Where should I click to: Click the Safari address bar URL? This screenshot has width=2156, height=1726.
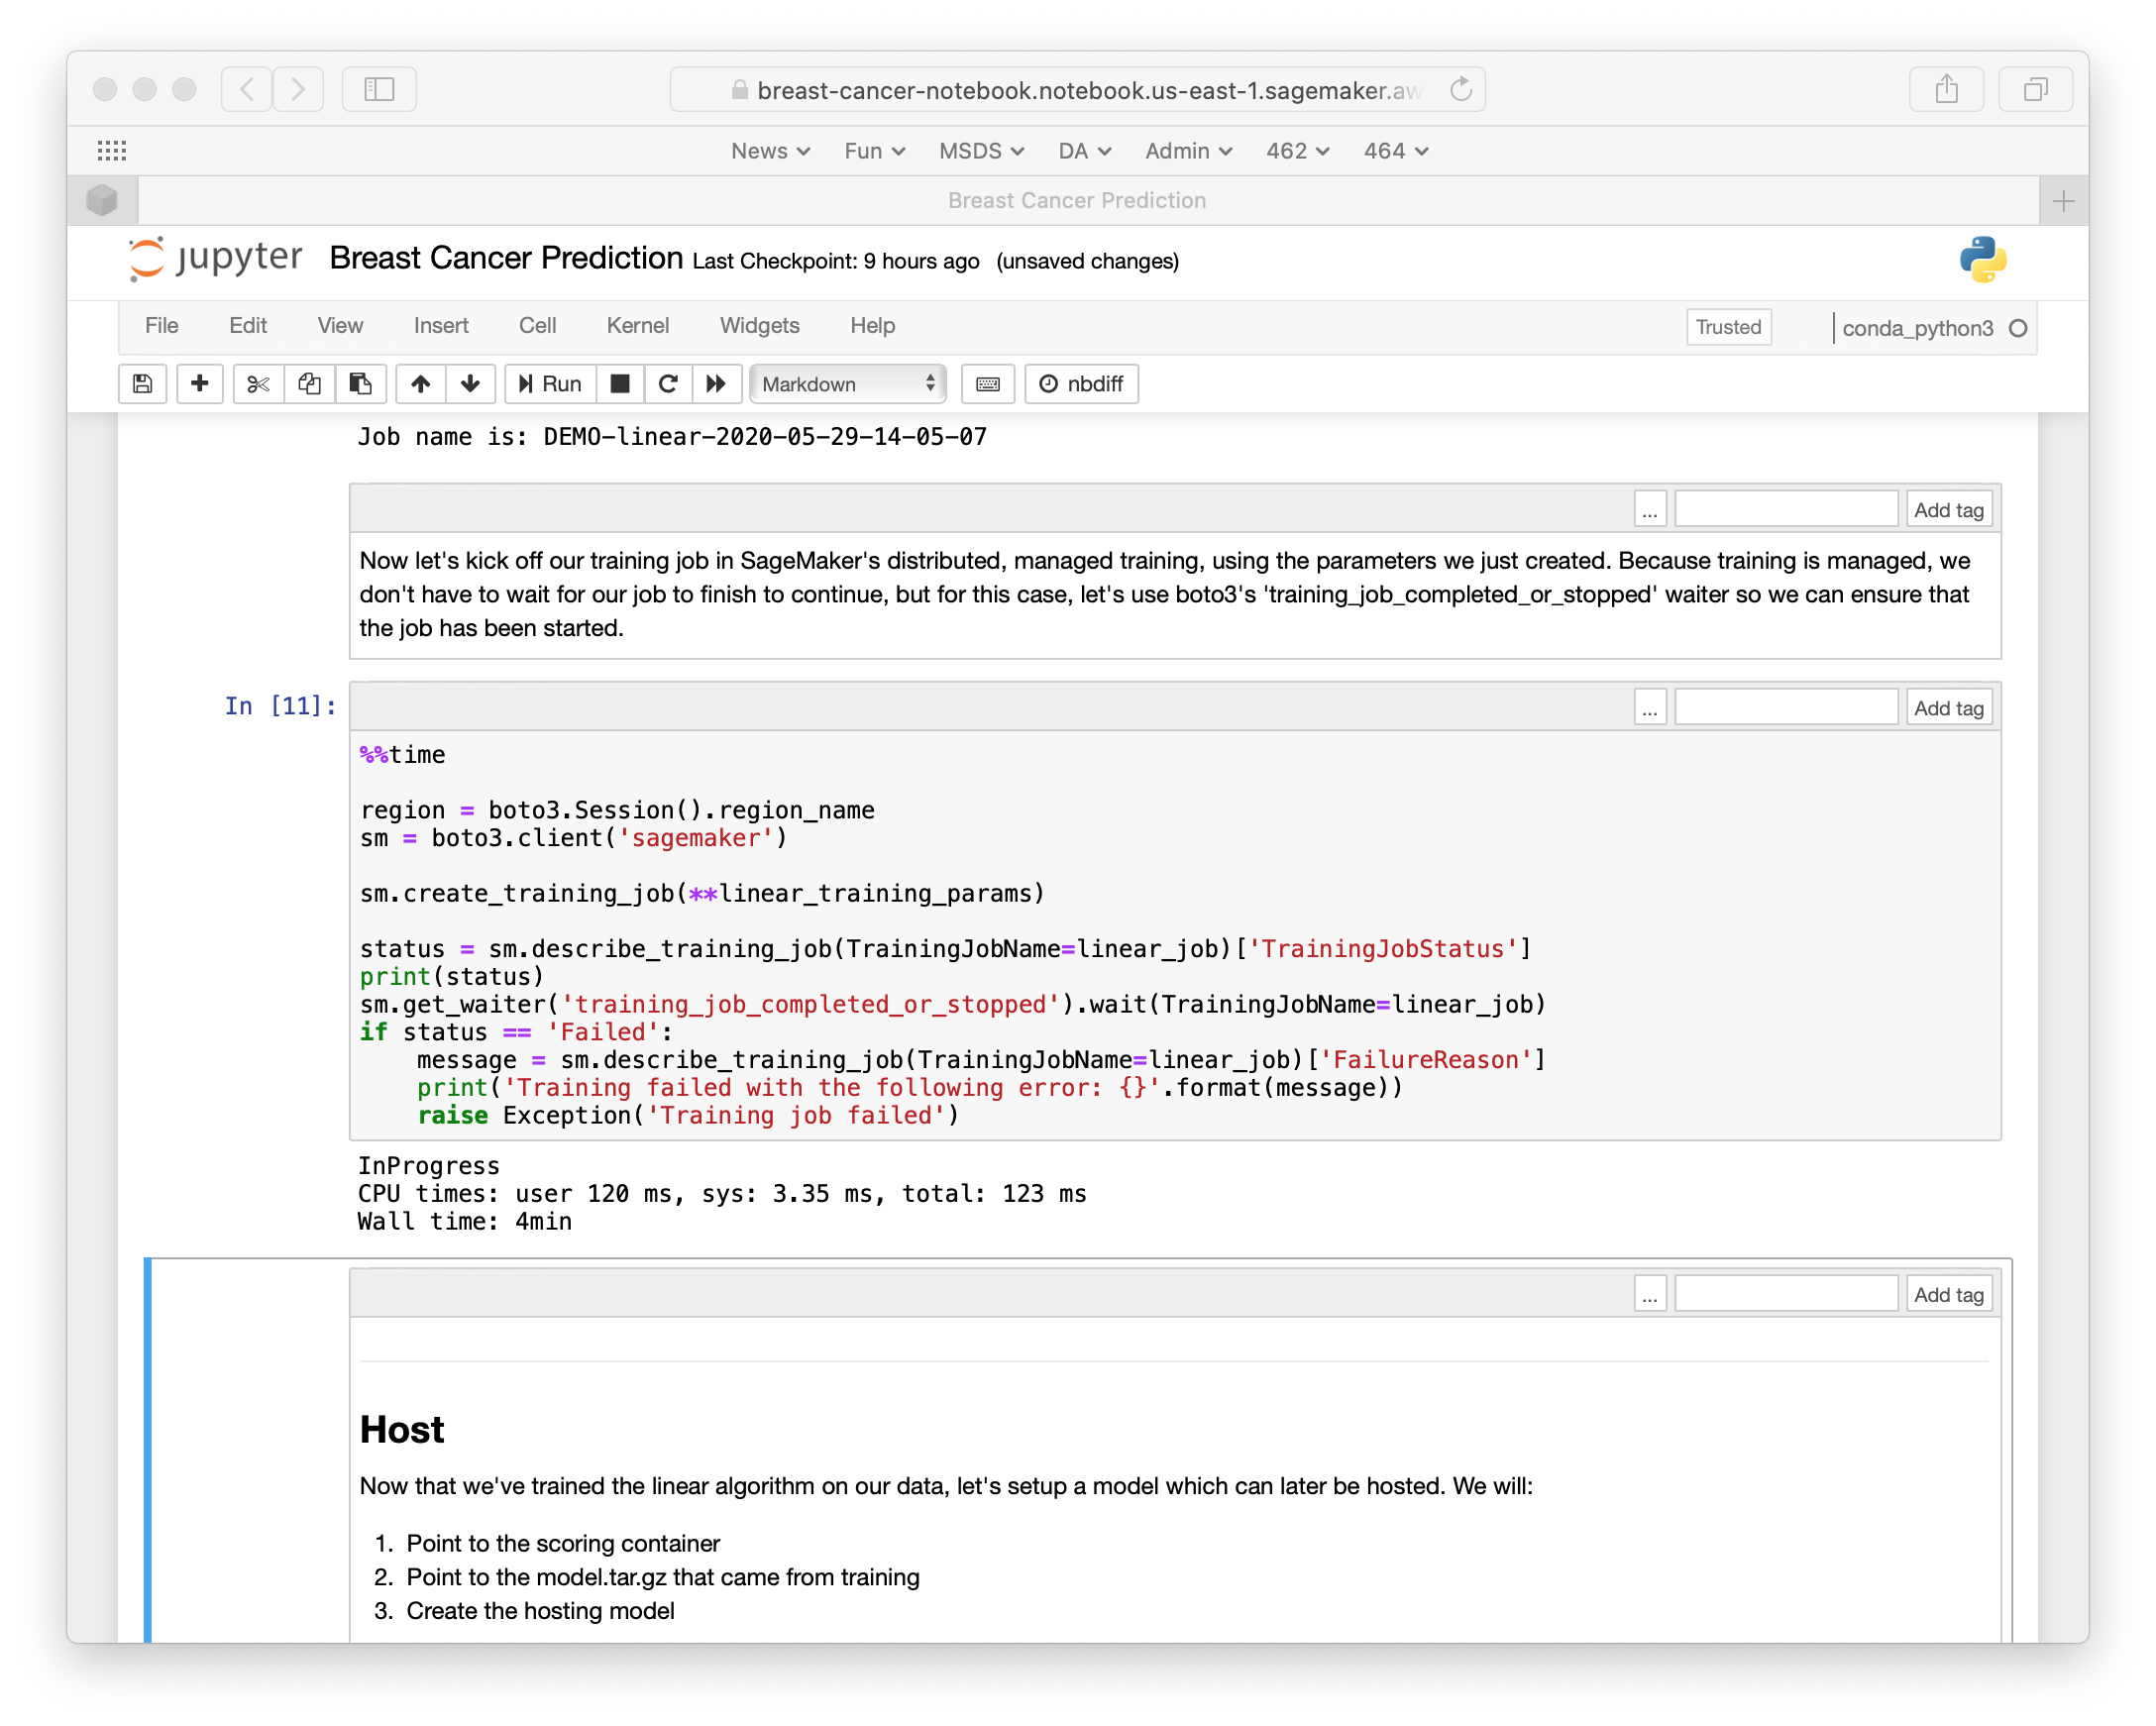[1077, 90]
